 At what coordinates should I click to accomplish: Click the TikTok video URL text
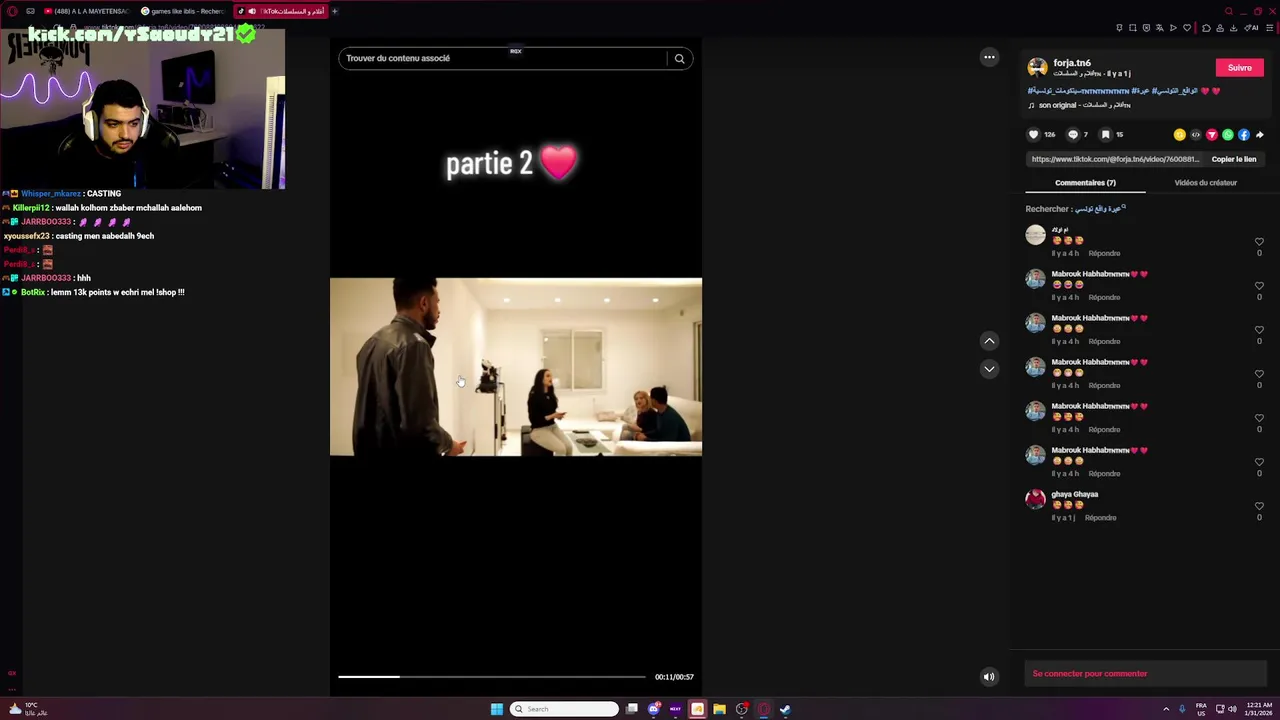[x=1115, y=159]
